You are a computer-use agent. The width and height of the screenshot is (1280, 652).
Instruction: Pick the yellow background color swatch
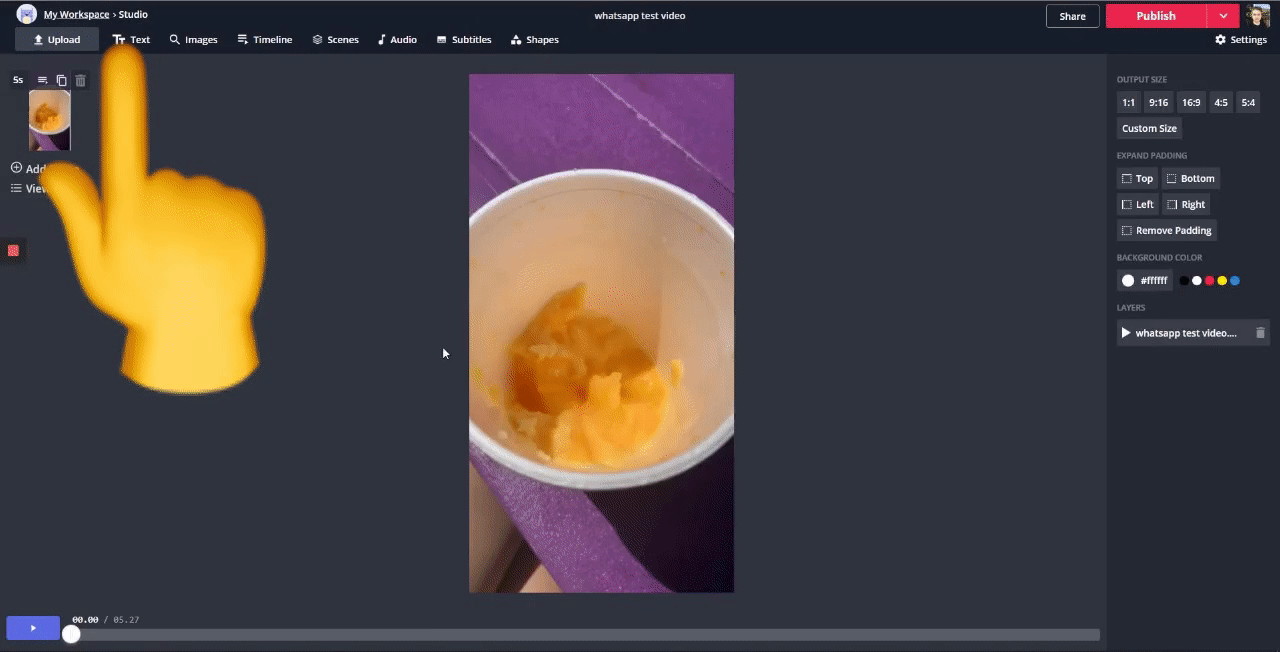point(1222,281)
